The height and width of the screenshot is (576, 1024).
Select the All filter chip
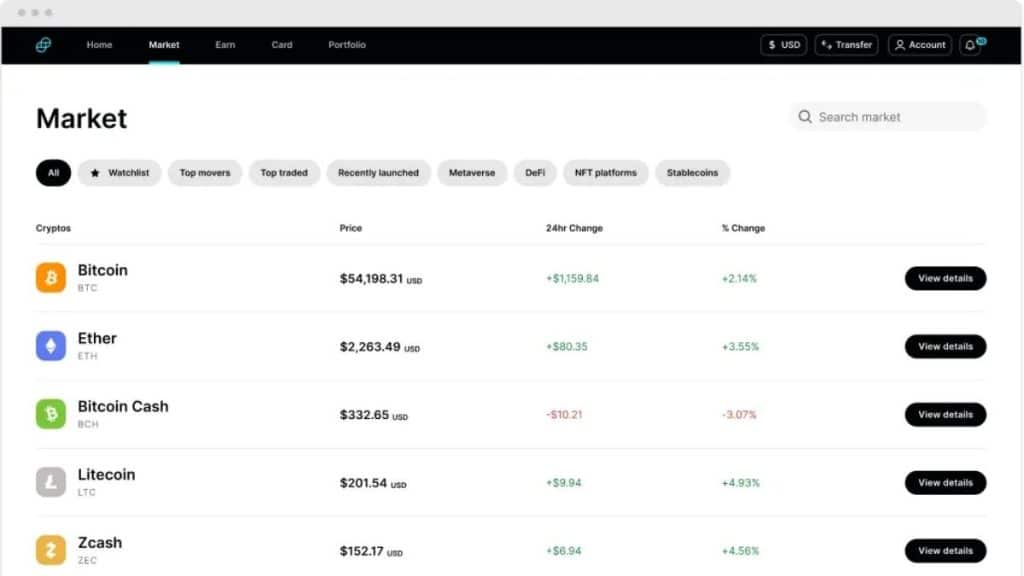[x=54, y=173]
